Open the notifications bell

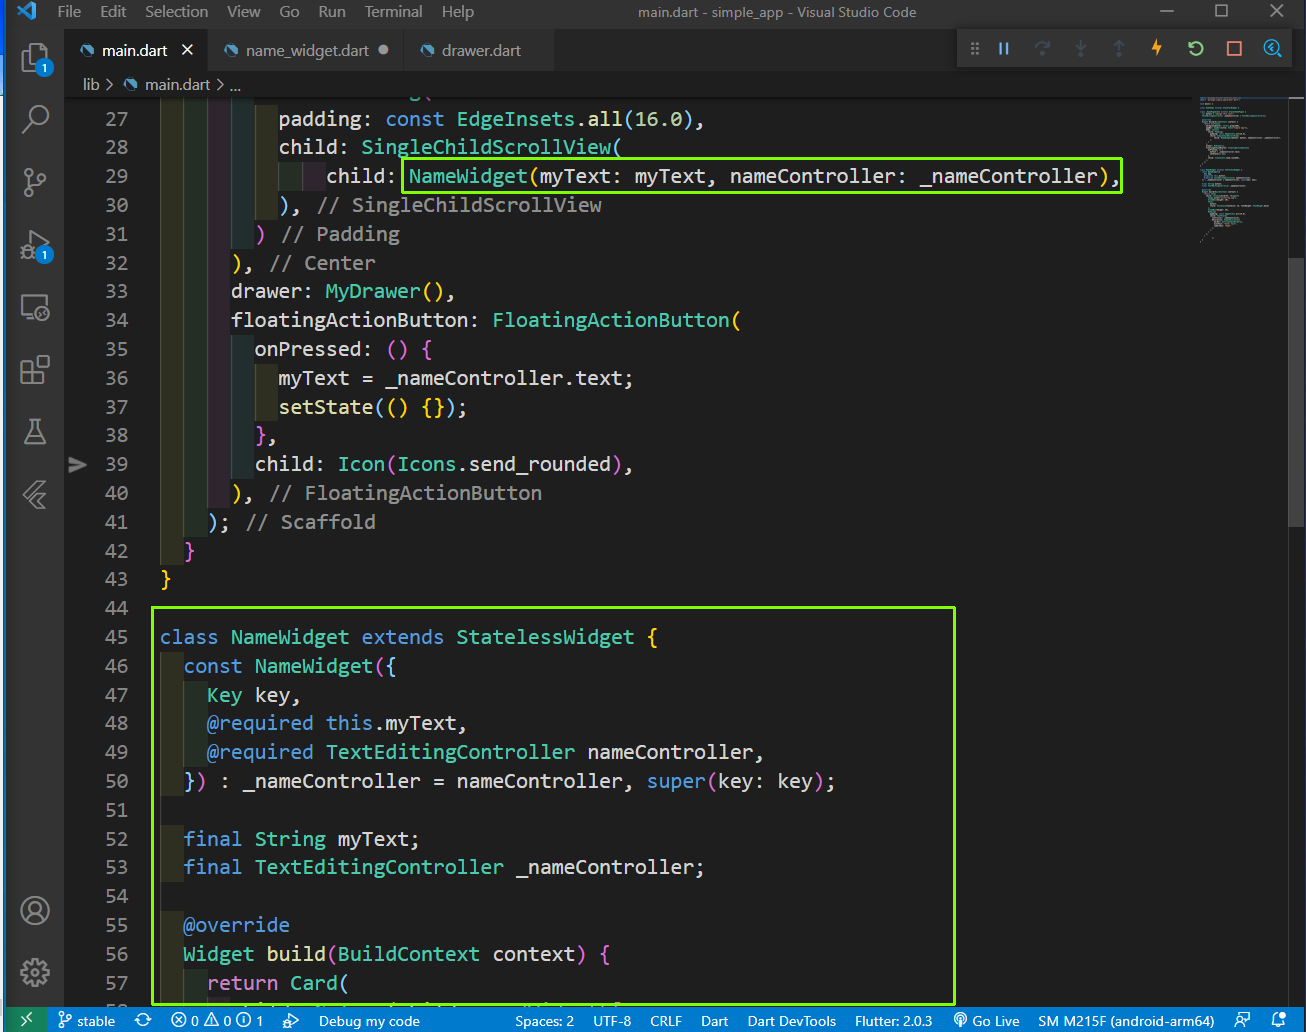(x=1278, y=1020)
